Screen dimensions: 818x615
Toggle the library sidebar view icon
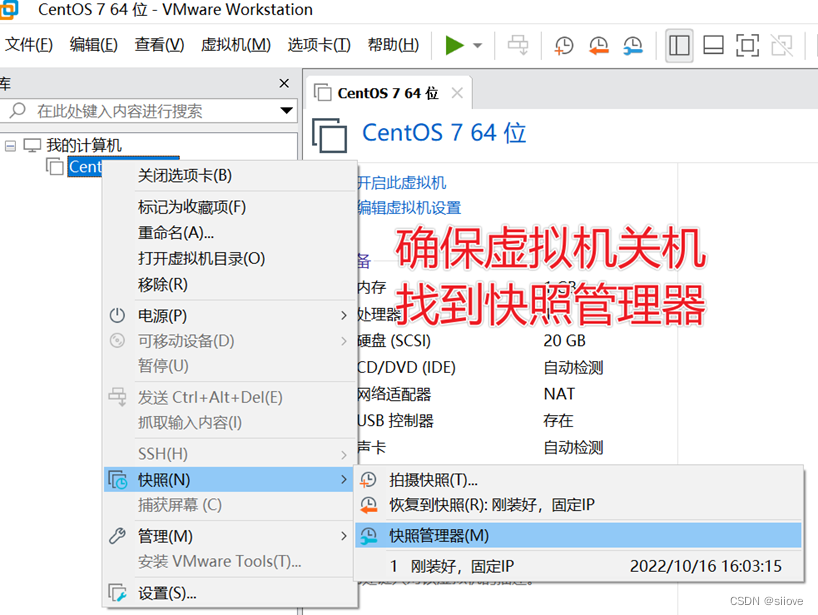click(679, 45)
